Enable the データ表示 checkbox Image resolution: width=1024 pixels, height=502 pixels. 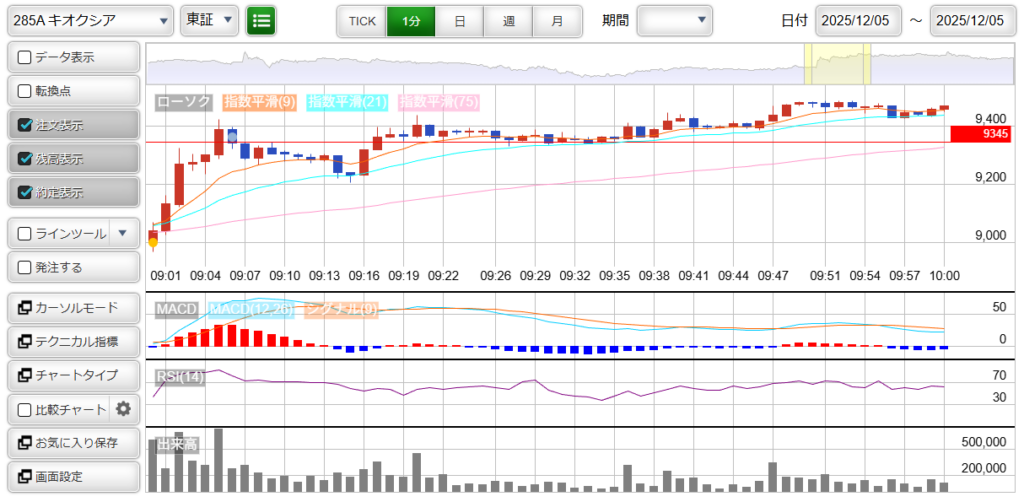25,58
